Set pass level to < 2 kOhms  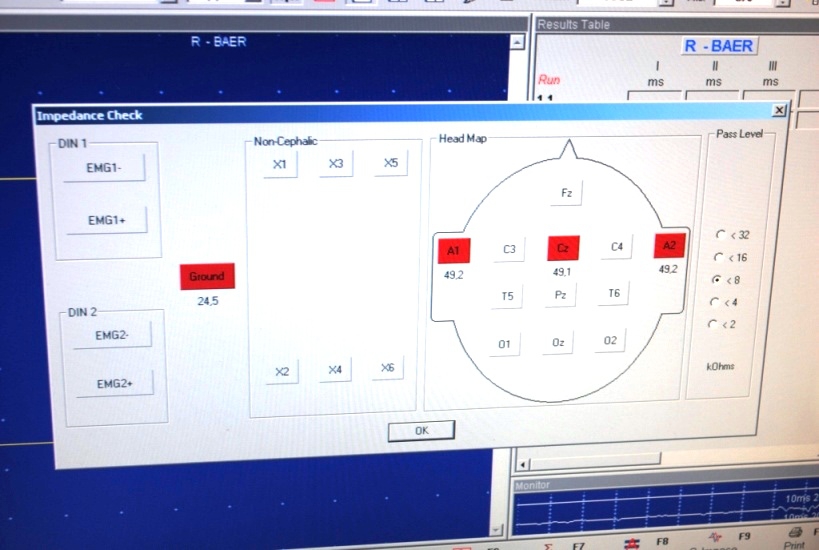point(713,324)
